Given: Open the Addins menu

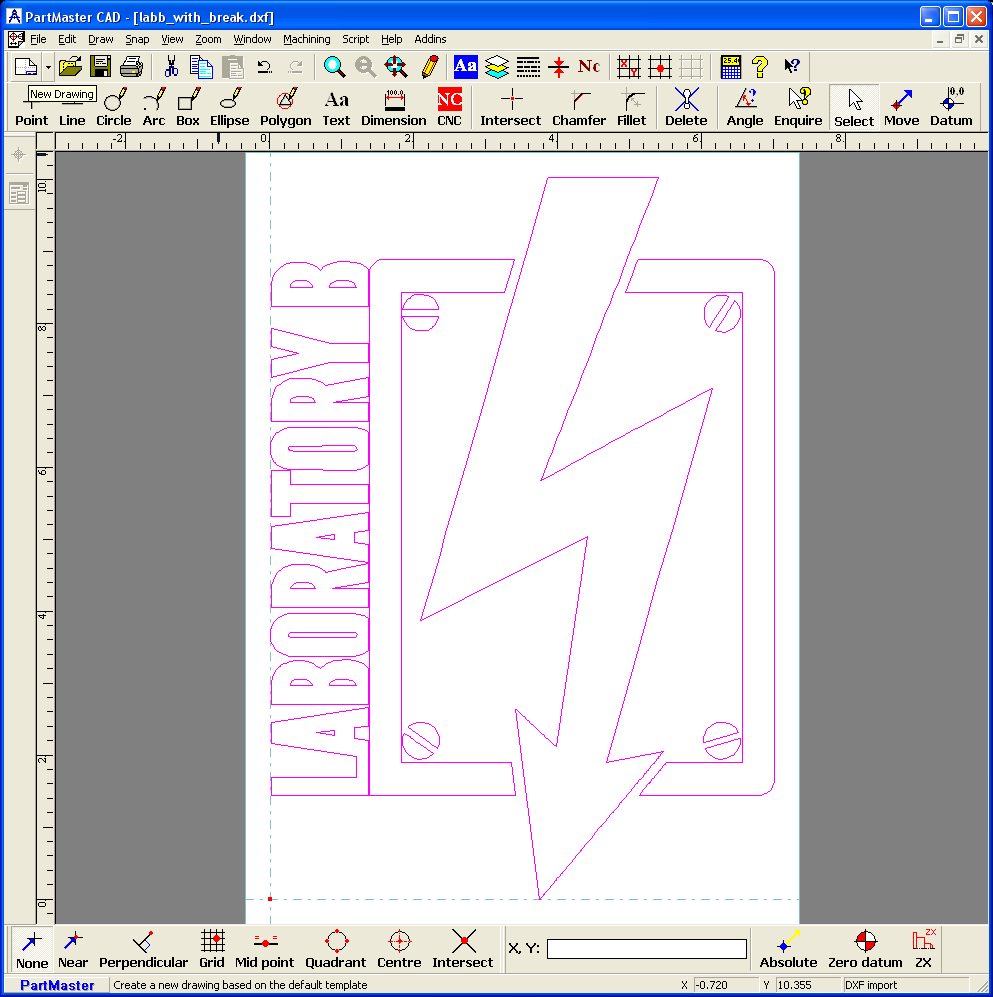Looking at the screenshot, I should pos(430,39).
